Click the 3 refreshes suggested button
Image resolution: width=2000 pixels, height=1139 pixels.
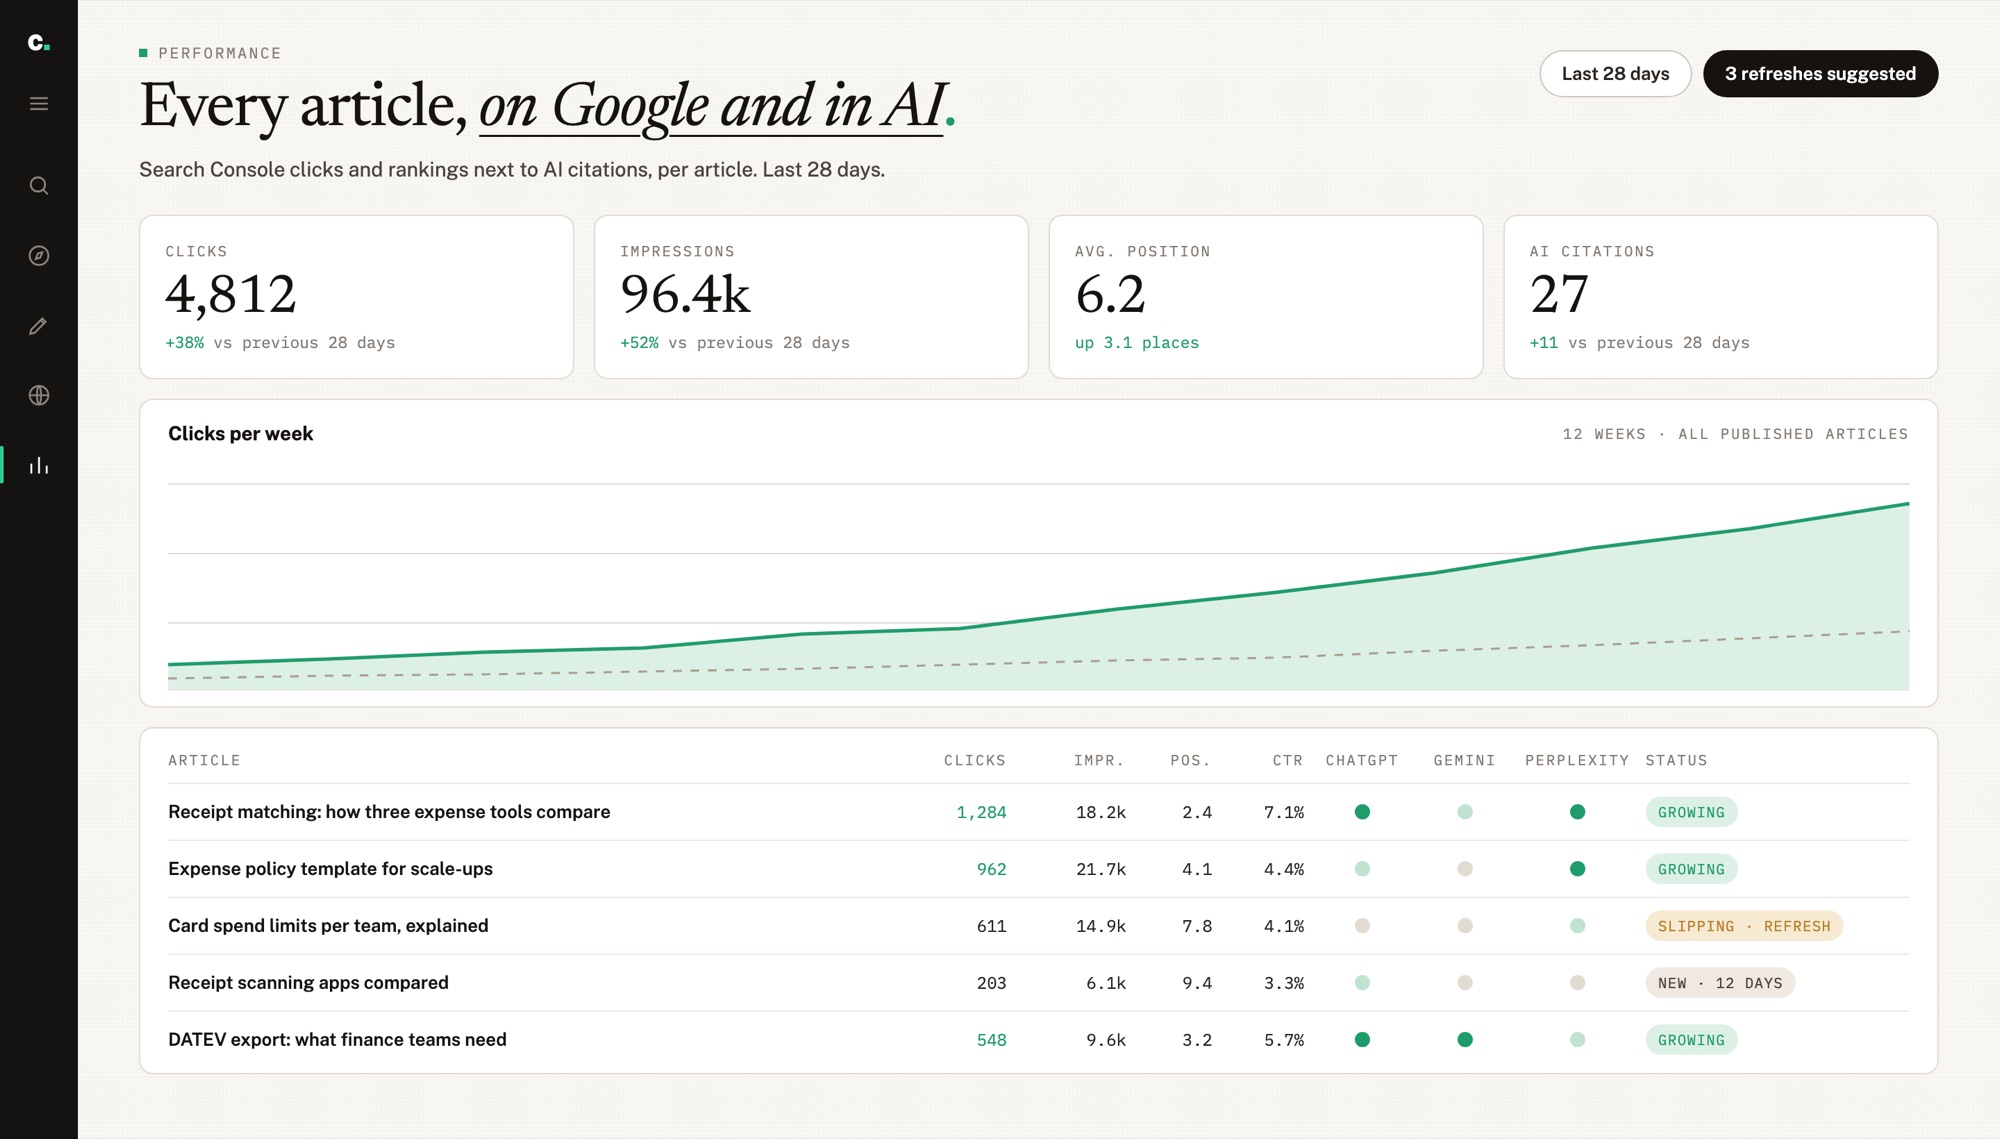[1820, 74]
